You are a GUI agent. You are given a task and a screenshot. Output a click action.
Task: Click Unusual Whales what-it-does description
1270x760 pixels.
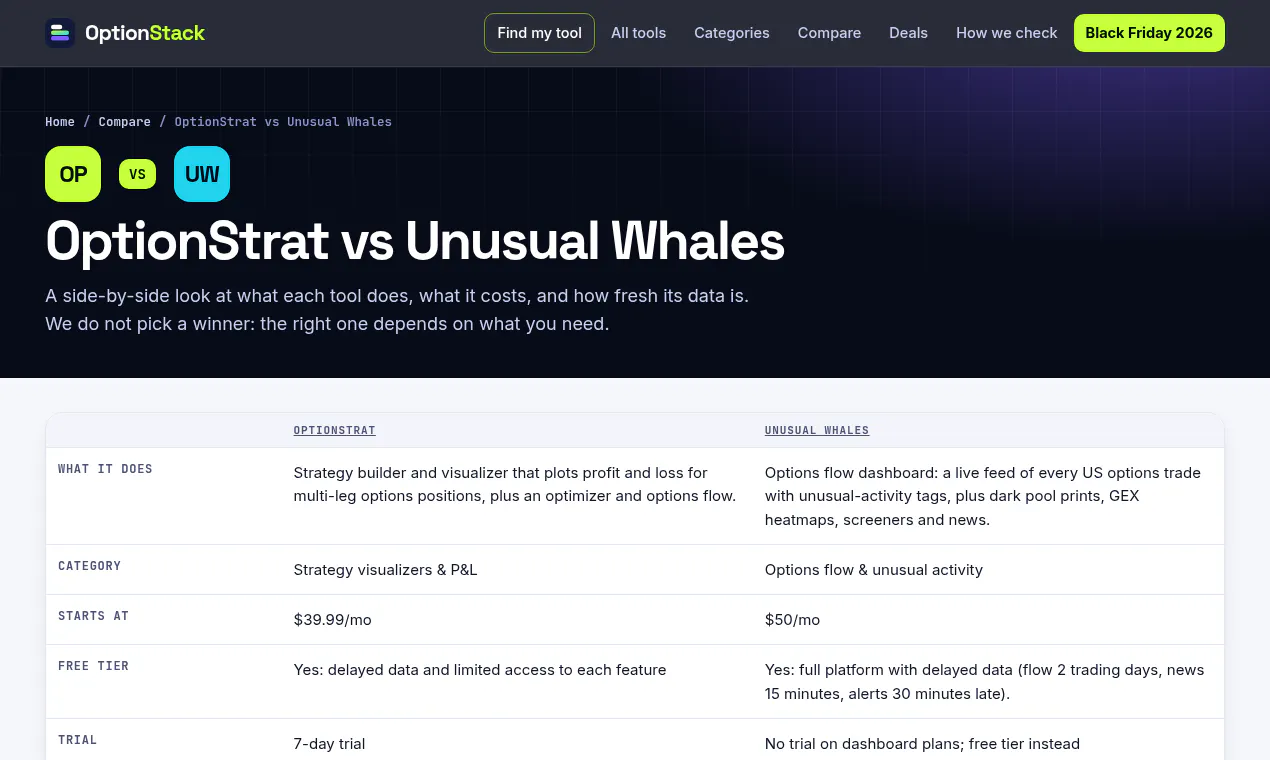point(983,496)
